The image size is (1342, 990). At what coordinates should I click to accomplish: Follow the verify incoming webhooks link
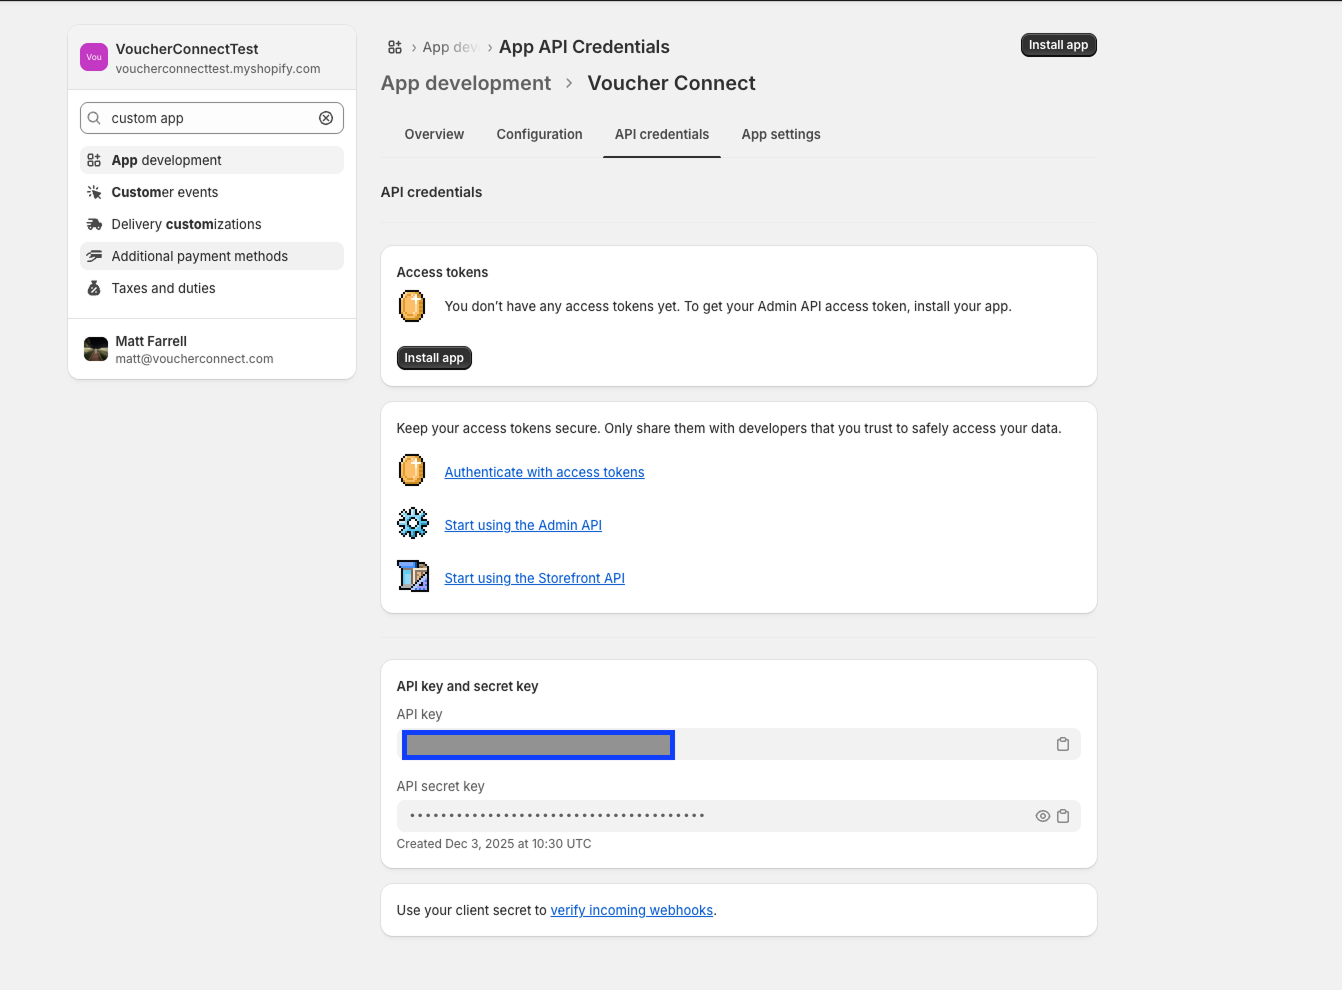tap(631, 910)
